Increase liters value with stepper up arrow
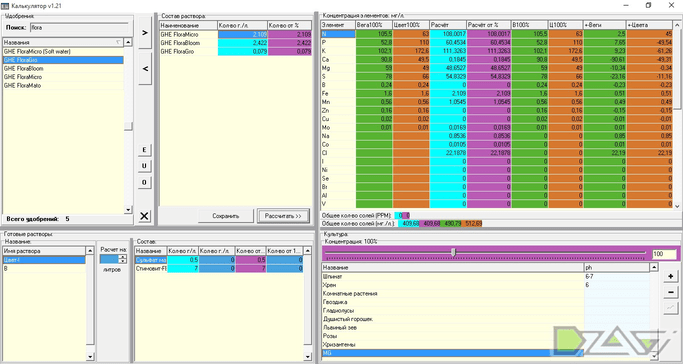This screenshot has width=683, height=364. tap(122, 257)
